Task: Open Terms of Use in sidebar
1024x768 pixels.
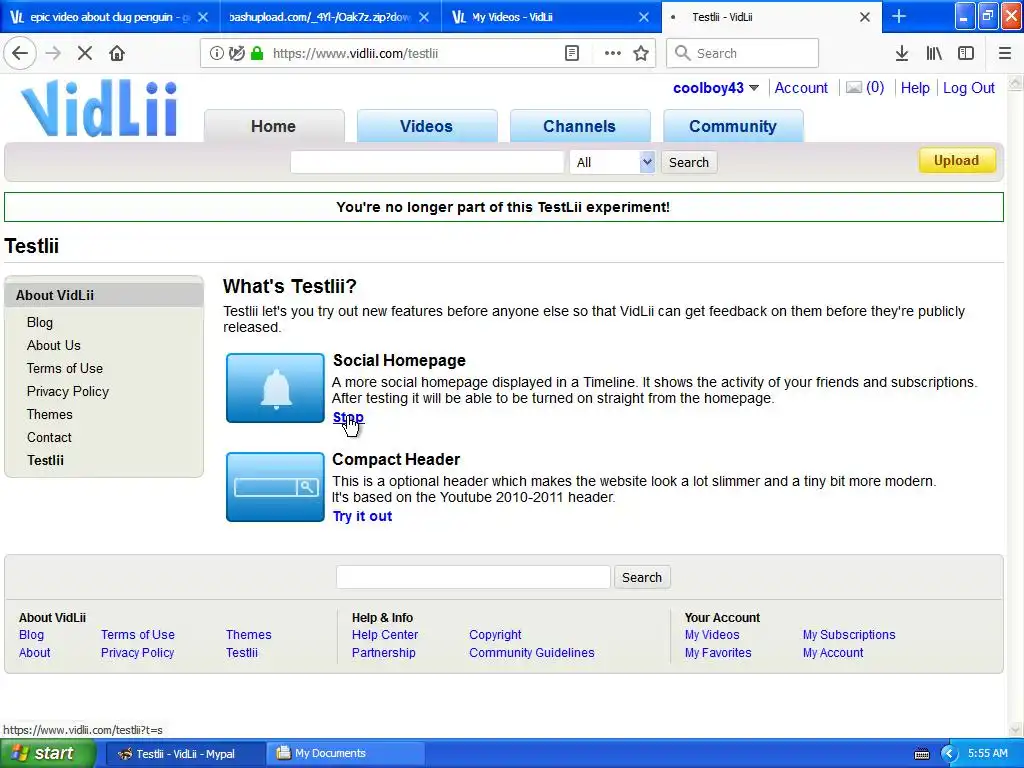Action: [65, 368]
